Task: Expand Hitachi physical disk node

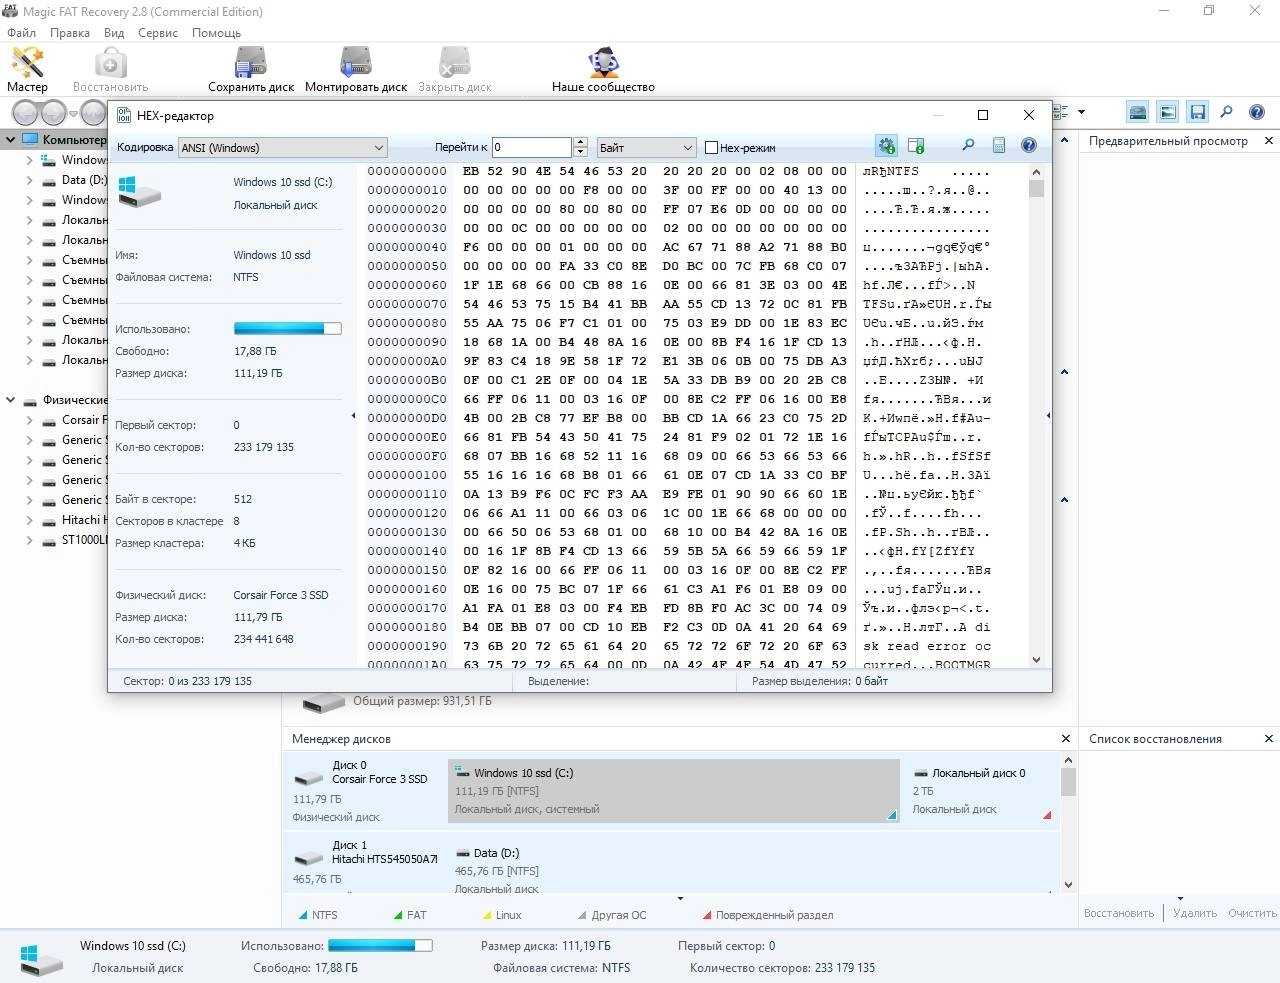Action: [29, 520]
